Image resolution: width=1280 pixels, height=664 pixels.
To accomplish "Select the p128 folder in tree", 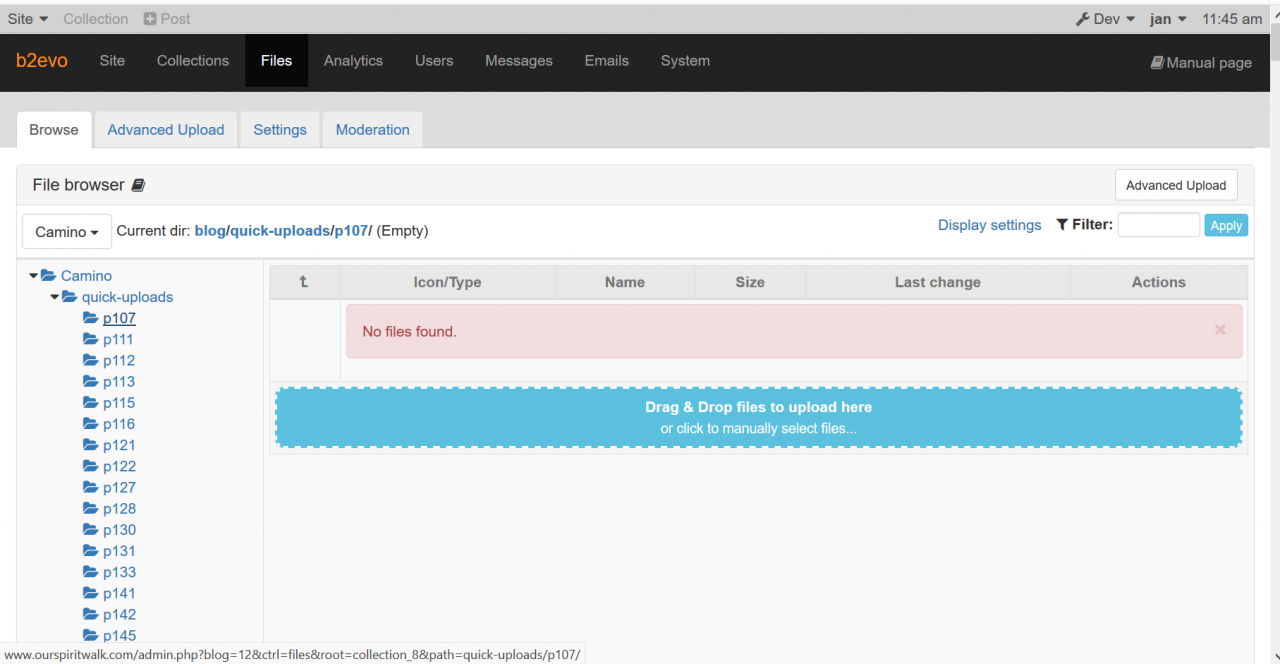I will pyautogui.click(x=119, y=509).
